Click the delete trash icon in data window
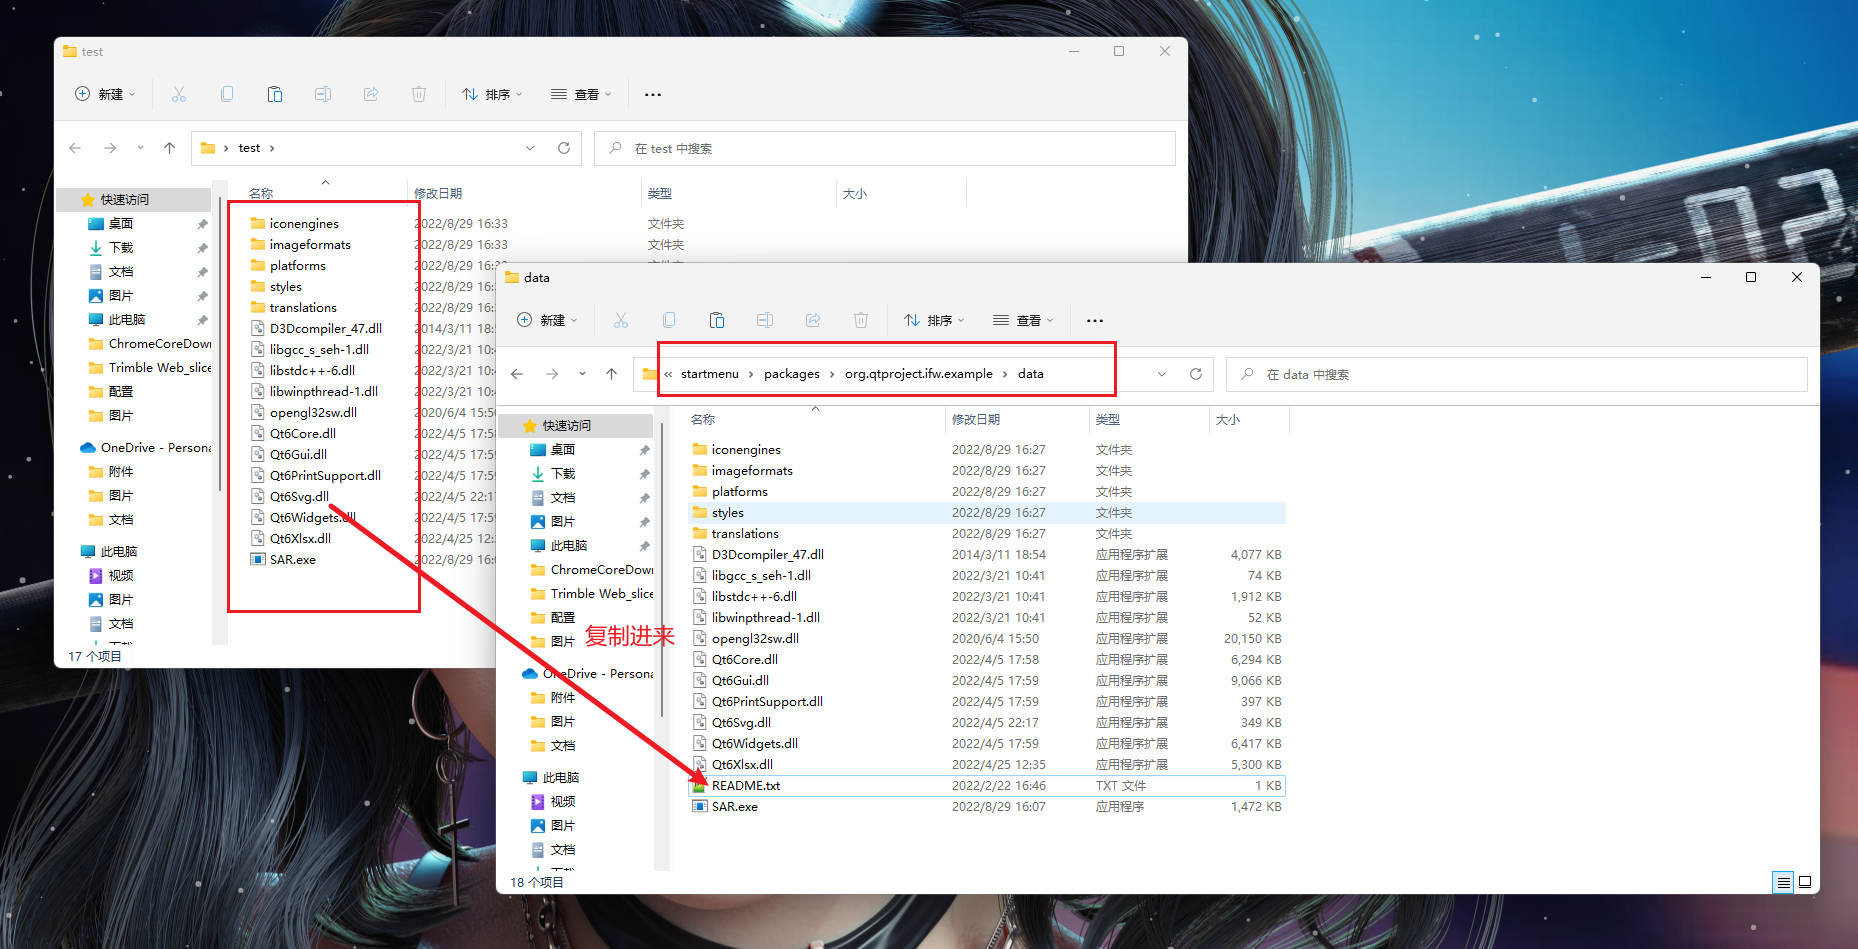 [x=861, y=320]
